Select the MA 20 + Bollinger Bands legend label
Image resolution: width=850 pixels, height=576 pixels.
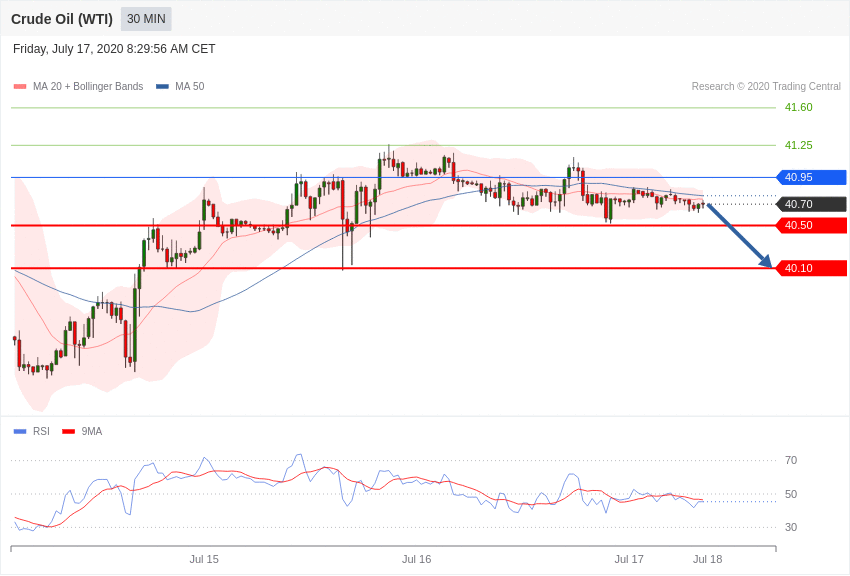click(x=88, y=86)
